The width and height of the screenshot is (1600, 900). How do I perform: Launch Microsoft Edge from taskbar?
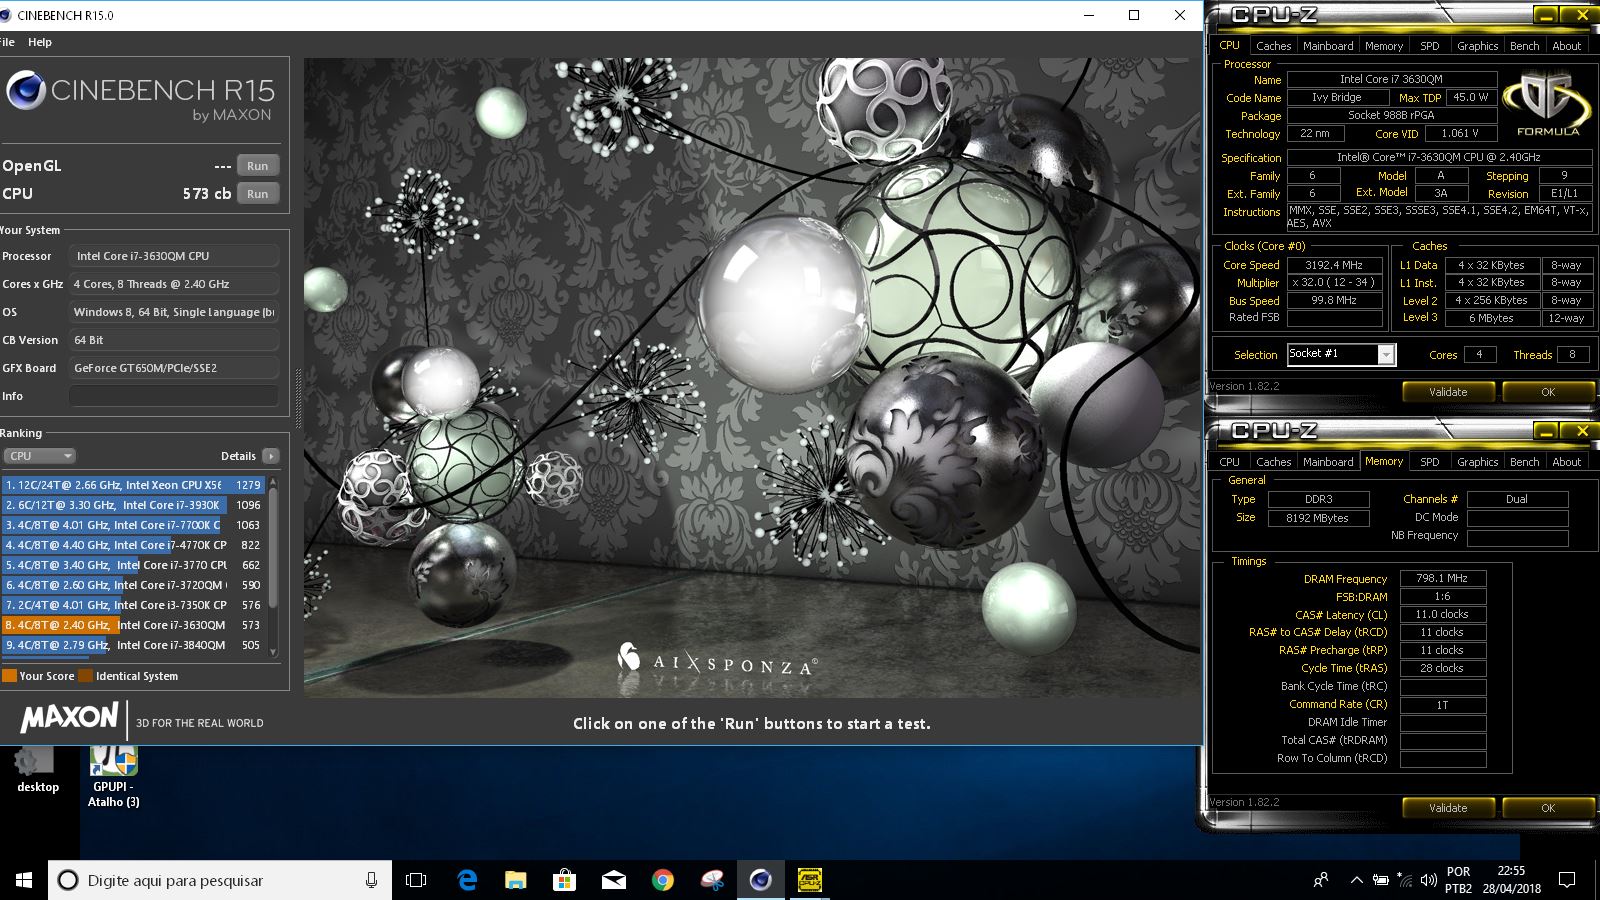[x=467, y=880]
